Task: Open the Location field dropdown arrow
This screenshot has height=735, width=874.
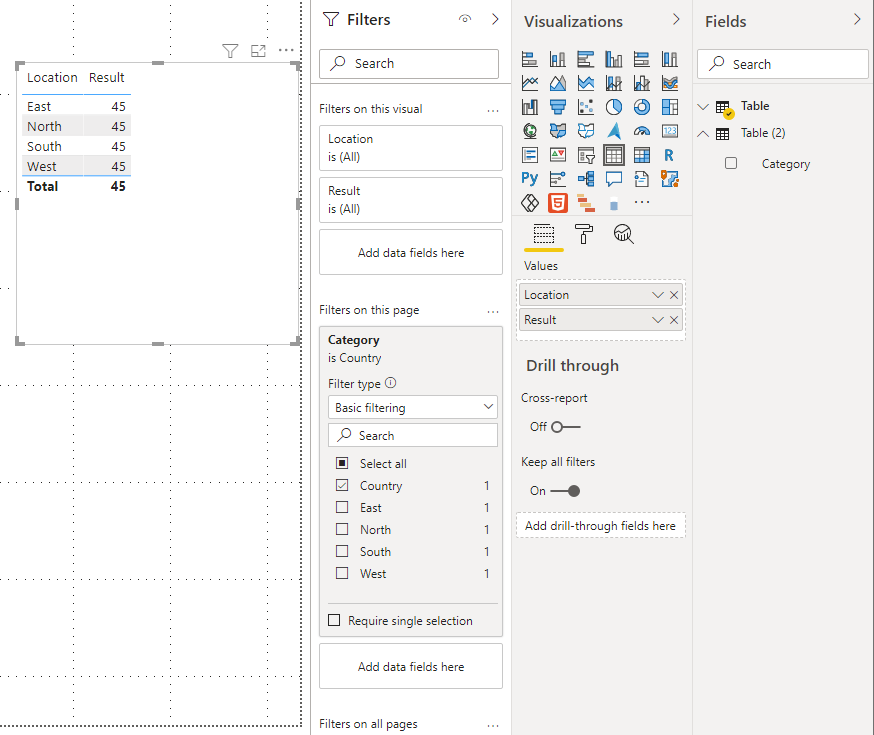Action: coord(658,295)
